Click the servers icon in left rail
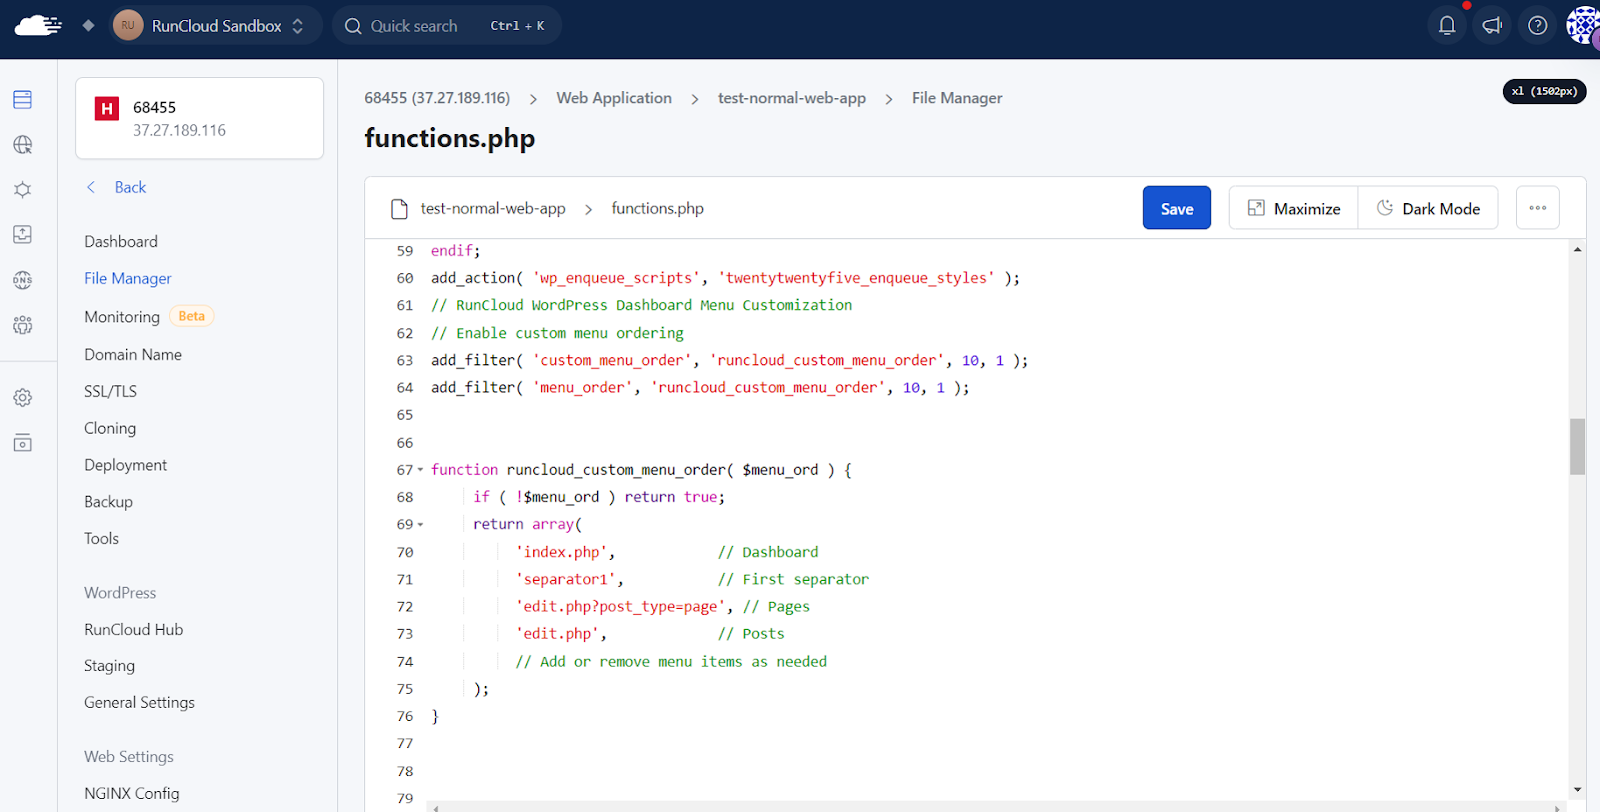The image size is (1600, 812). click(x=23, y=100)
